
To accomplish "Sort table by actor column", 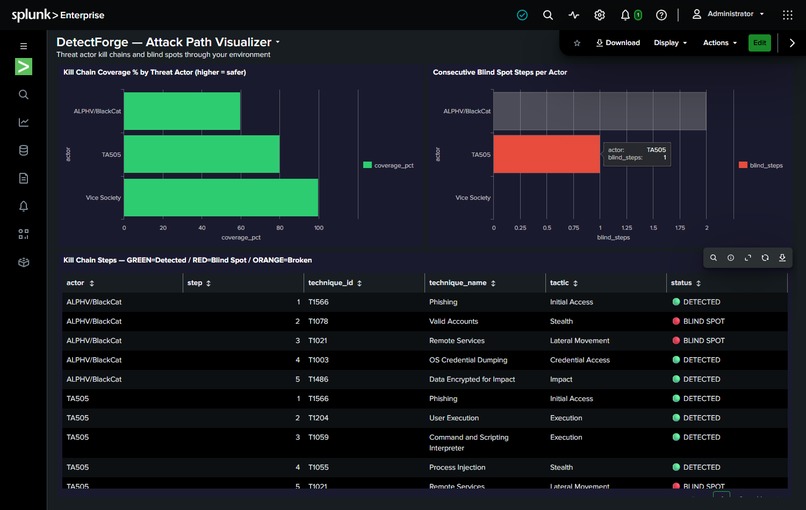I will click(x=92, y=283).
